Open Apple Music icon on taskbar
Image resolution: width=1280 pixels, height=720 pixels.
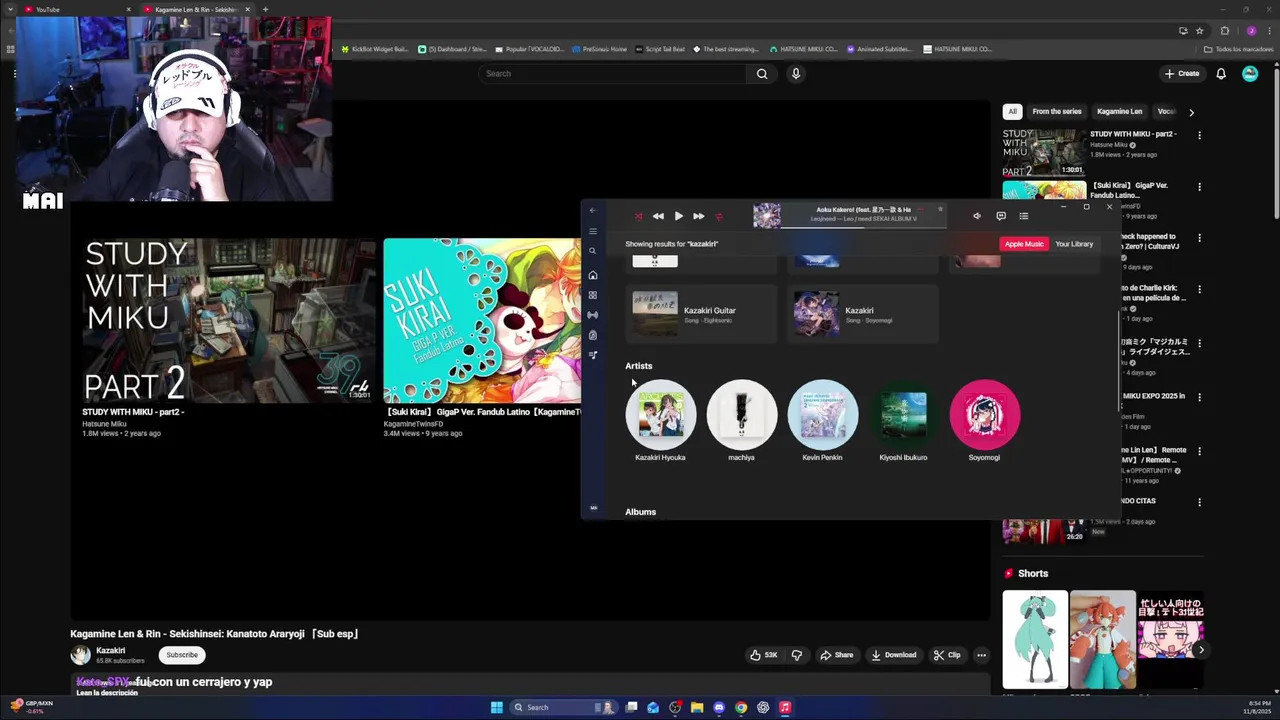click(785, 707)
